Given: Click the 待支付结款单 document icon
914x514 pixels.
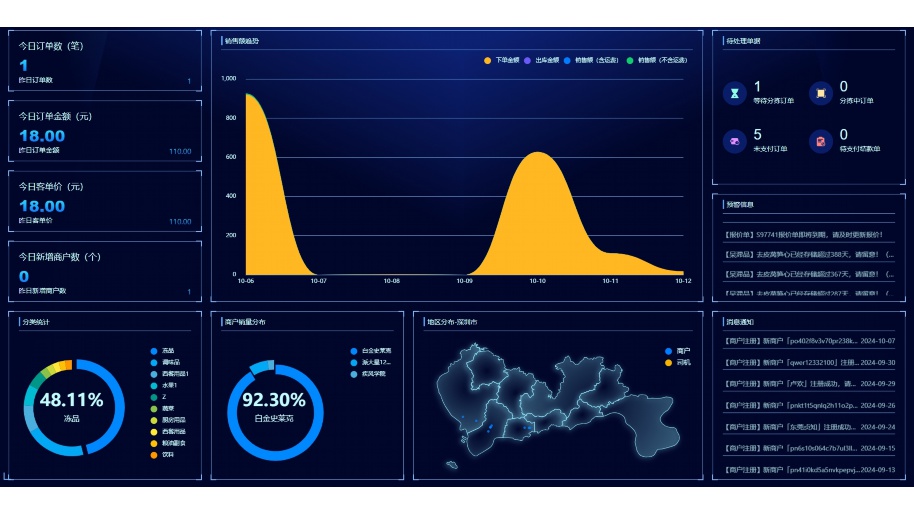Looking at the screenshot, I should 820,141.
